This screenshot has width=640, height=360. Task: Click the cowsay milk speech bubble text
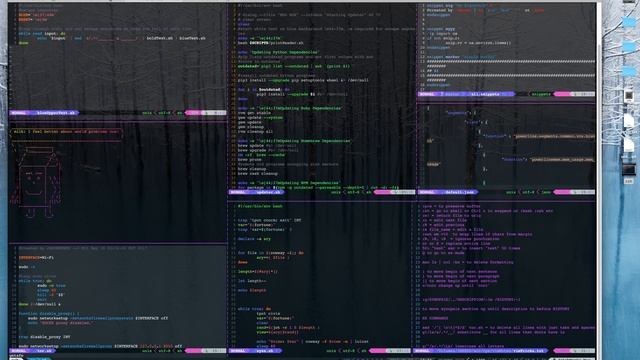point(65,131)
